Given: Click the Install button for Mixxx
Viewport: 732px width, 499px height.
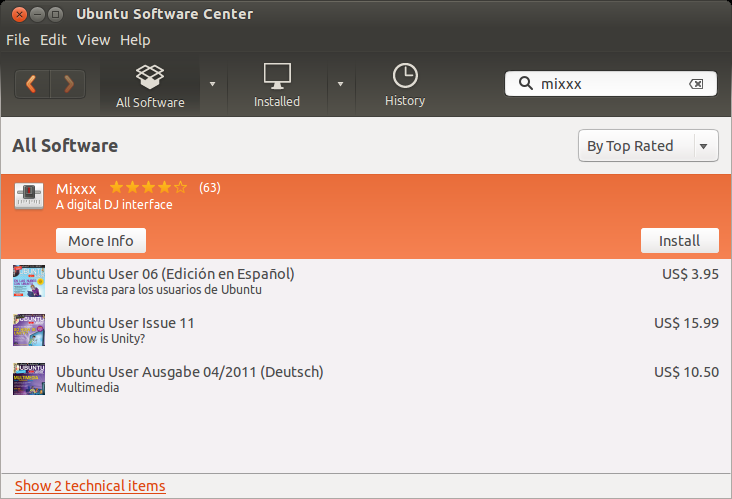Looking at the screenshot, I should [679, 241].
